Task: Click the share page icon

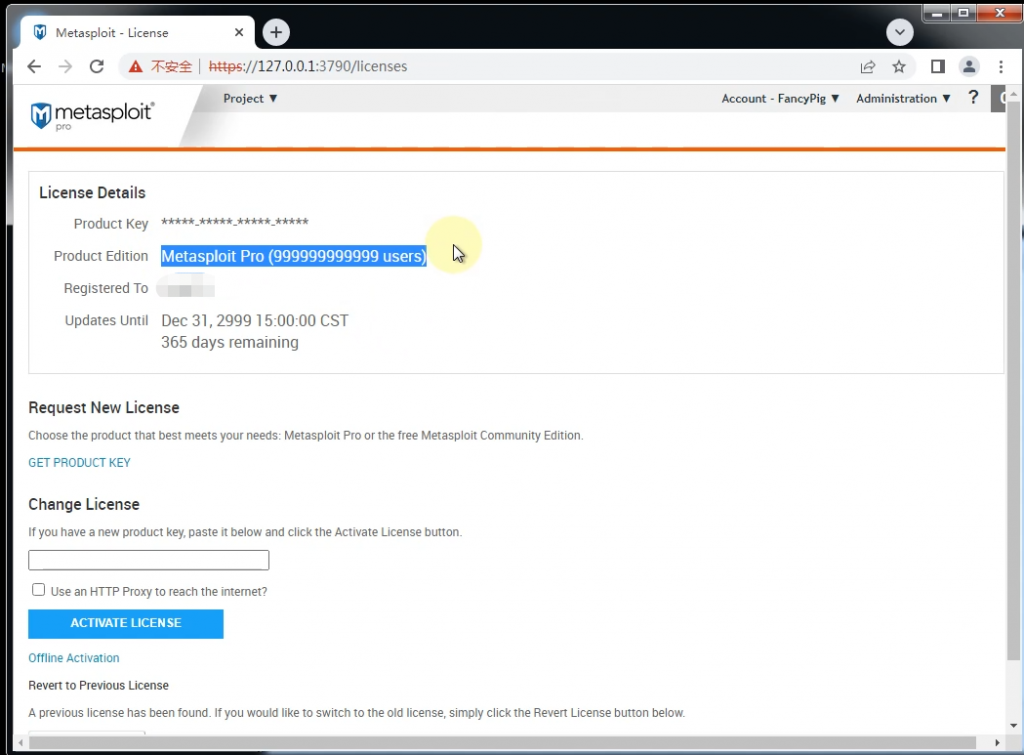Action: [x=867, y=67]
